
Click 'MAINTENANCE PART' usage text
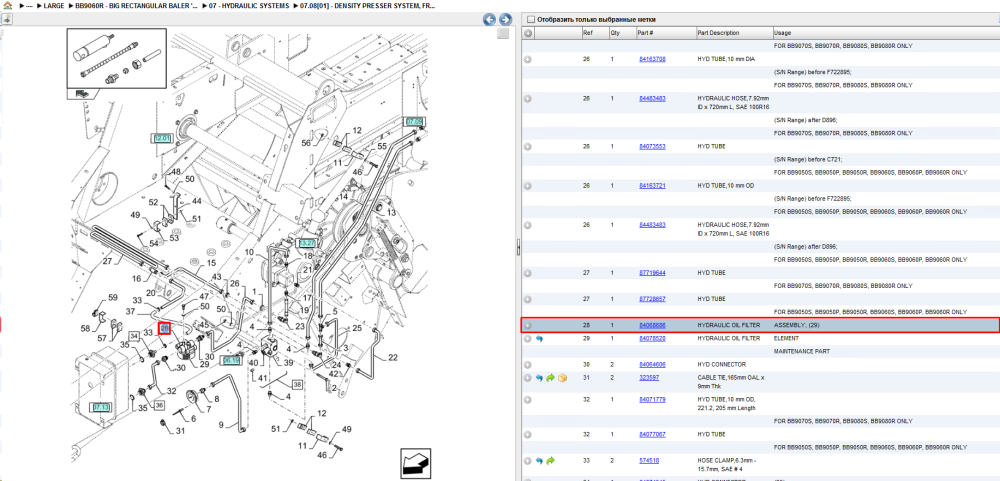802,352
